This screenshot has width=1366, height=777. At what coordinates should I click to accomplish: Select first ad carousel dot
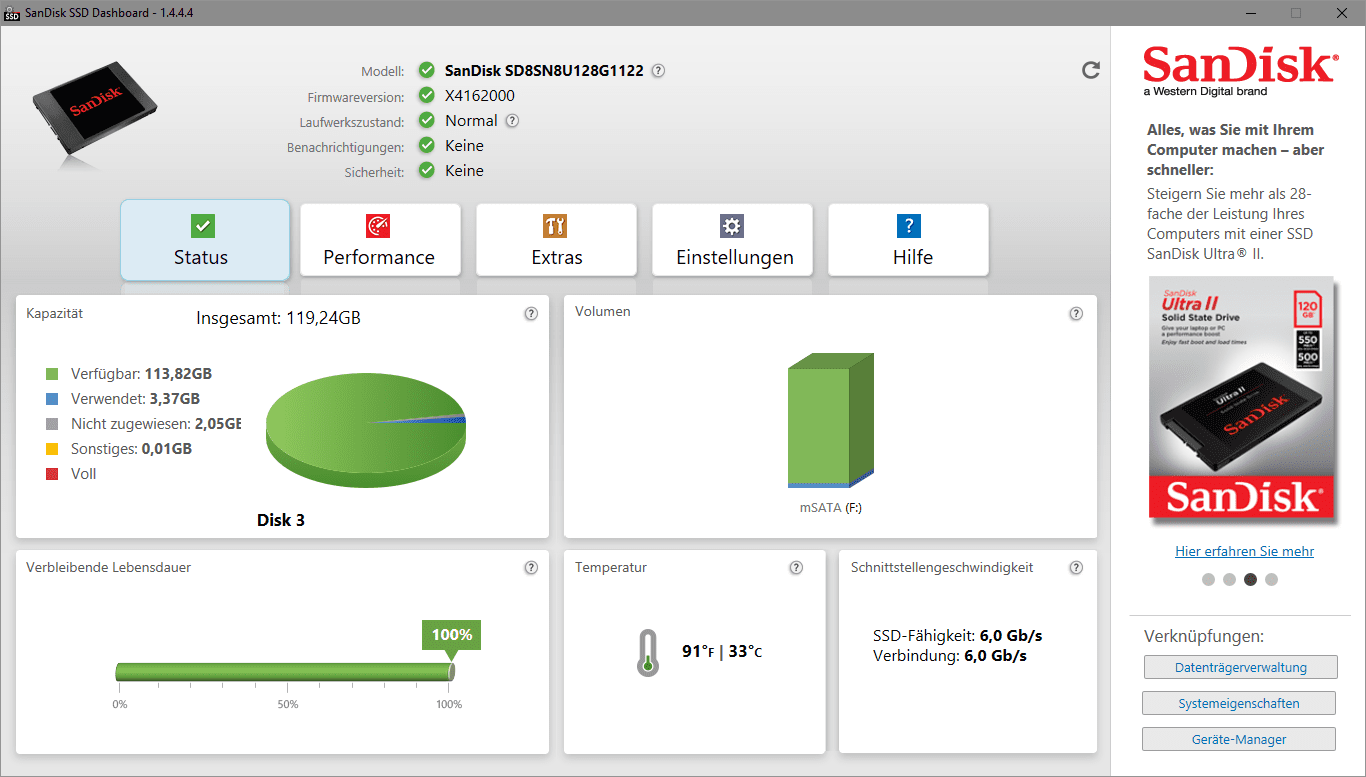click(1208, 579)
